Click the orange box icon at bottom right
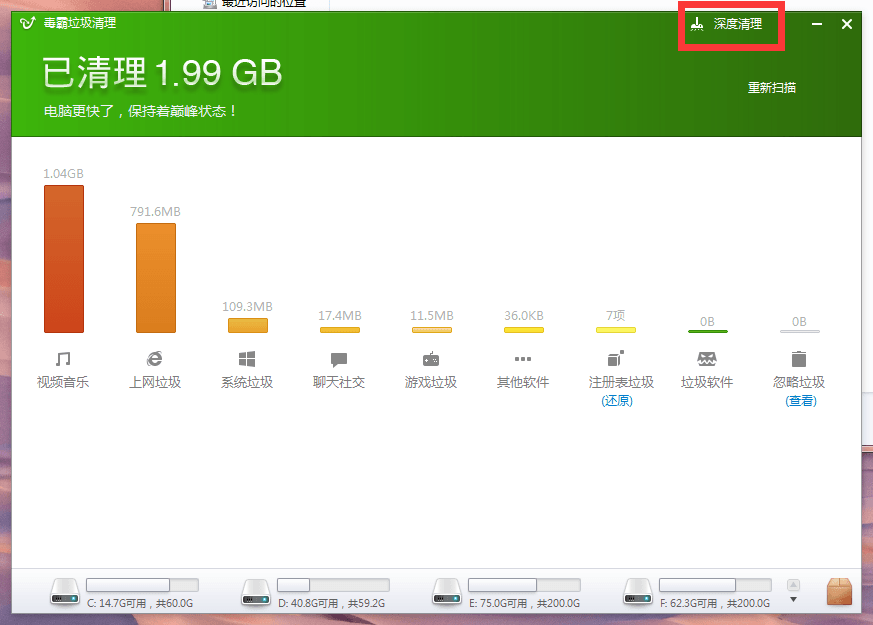Screen dimensions: 873x625 (839, 592)
